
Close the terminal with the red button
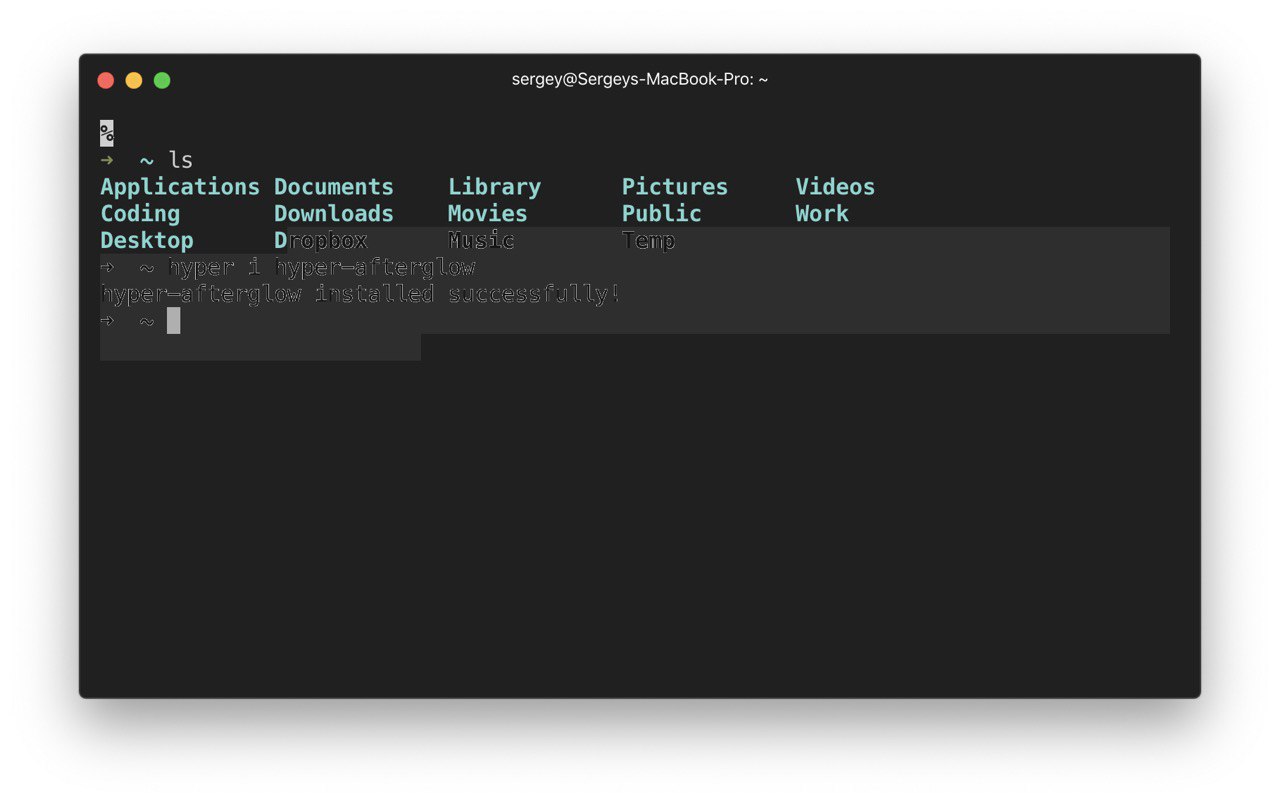tap(106, 80)
